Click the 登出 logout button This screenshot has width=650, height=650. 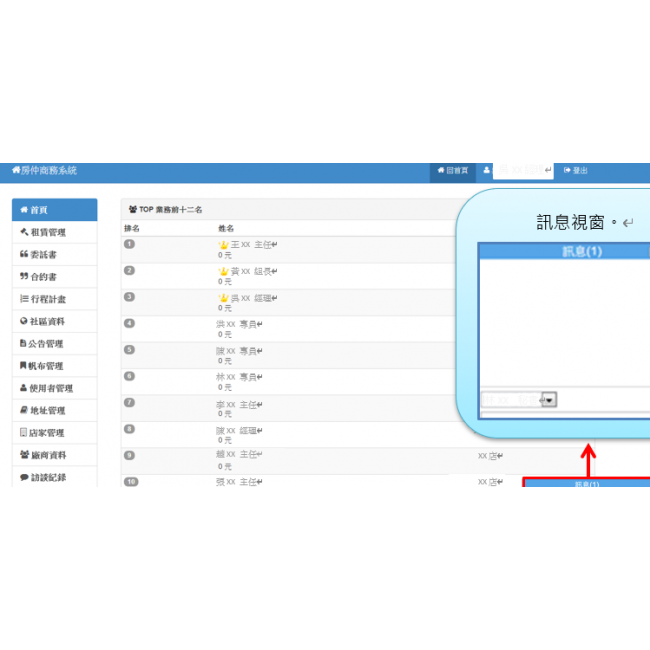tap(576, 171)
